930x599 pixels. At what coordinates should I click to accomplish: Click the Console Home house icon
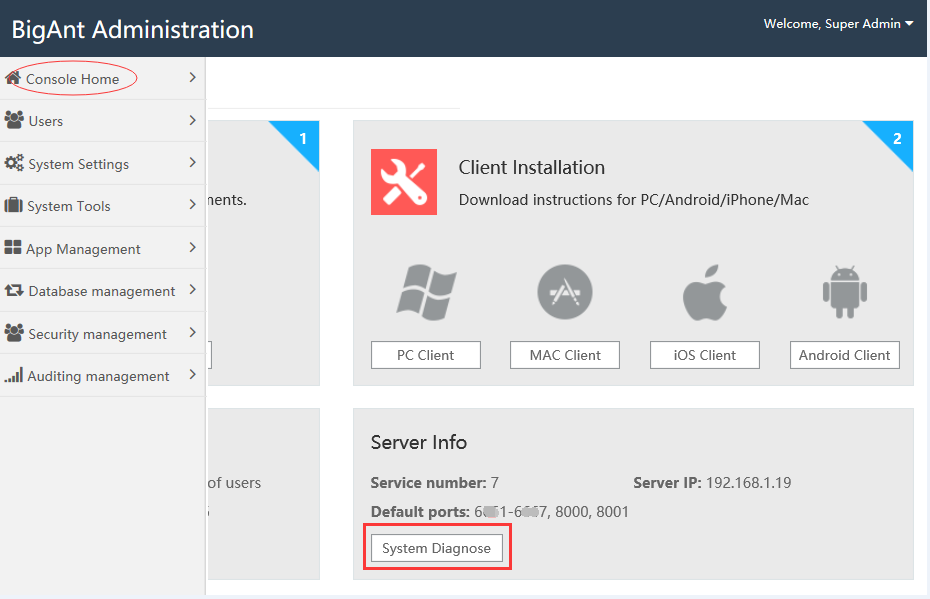[13, 77]
